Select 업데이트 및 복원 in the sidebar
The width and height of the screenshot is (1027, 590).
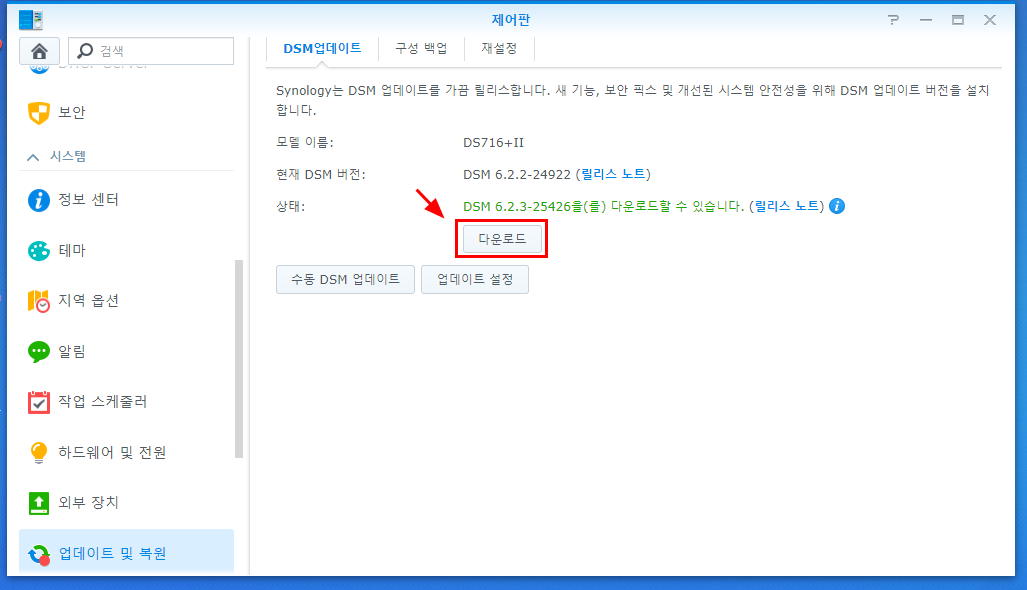pyautogui.click(x=126, y=552)
